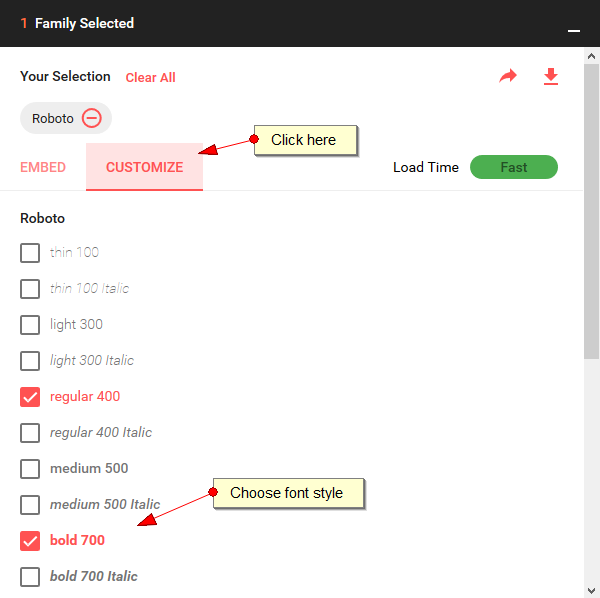Remove Roboto with the minus icon
The height and width of the screenshot is (598, 600).
coord(92,118)
